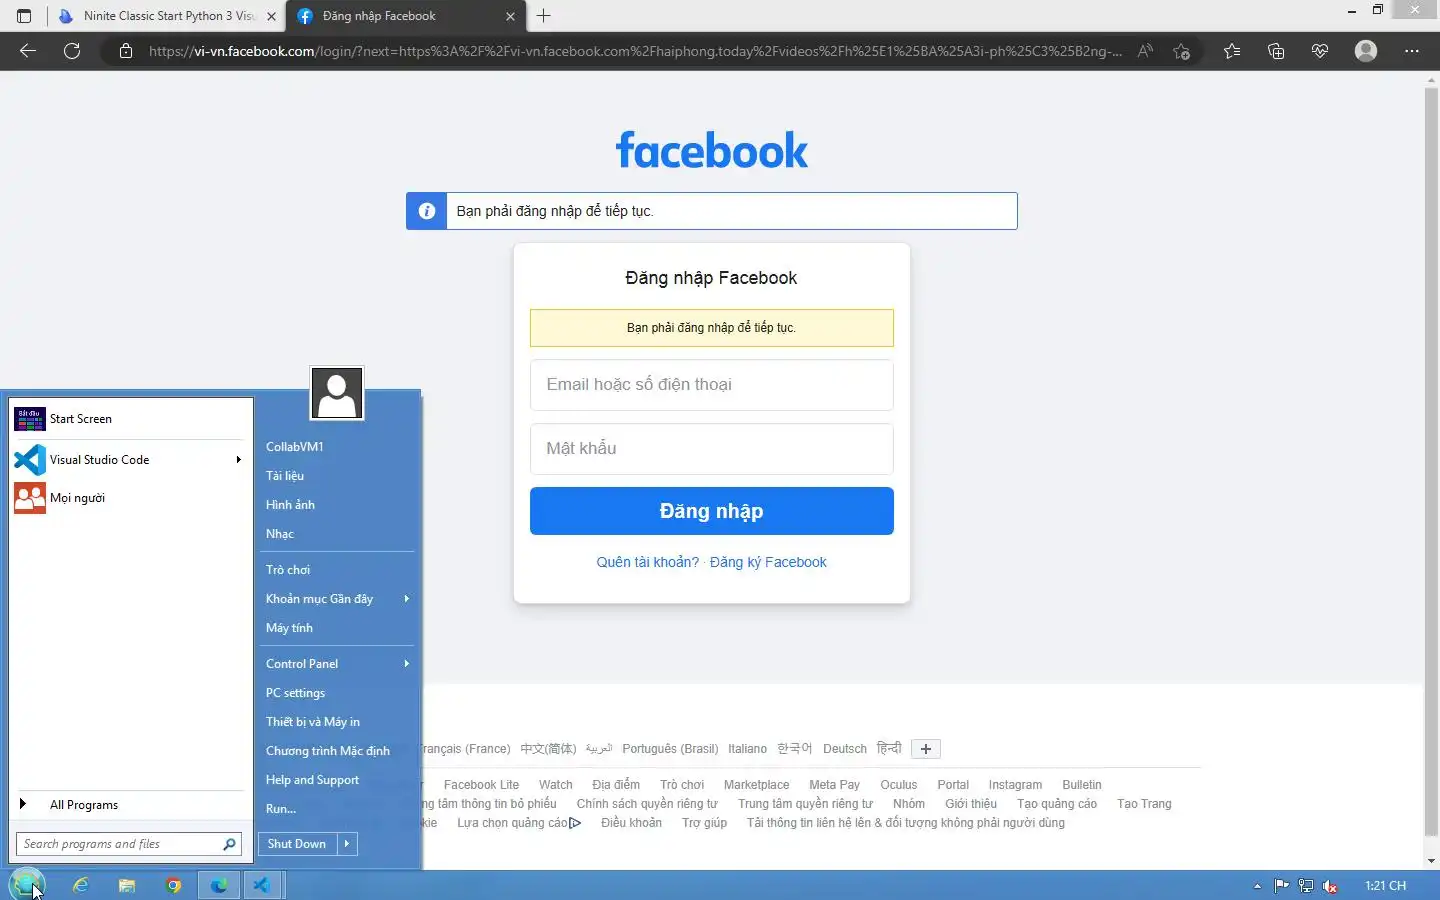Close the Ninite Classic Start tab

[x=271, y=16]
